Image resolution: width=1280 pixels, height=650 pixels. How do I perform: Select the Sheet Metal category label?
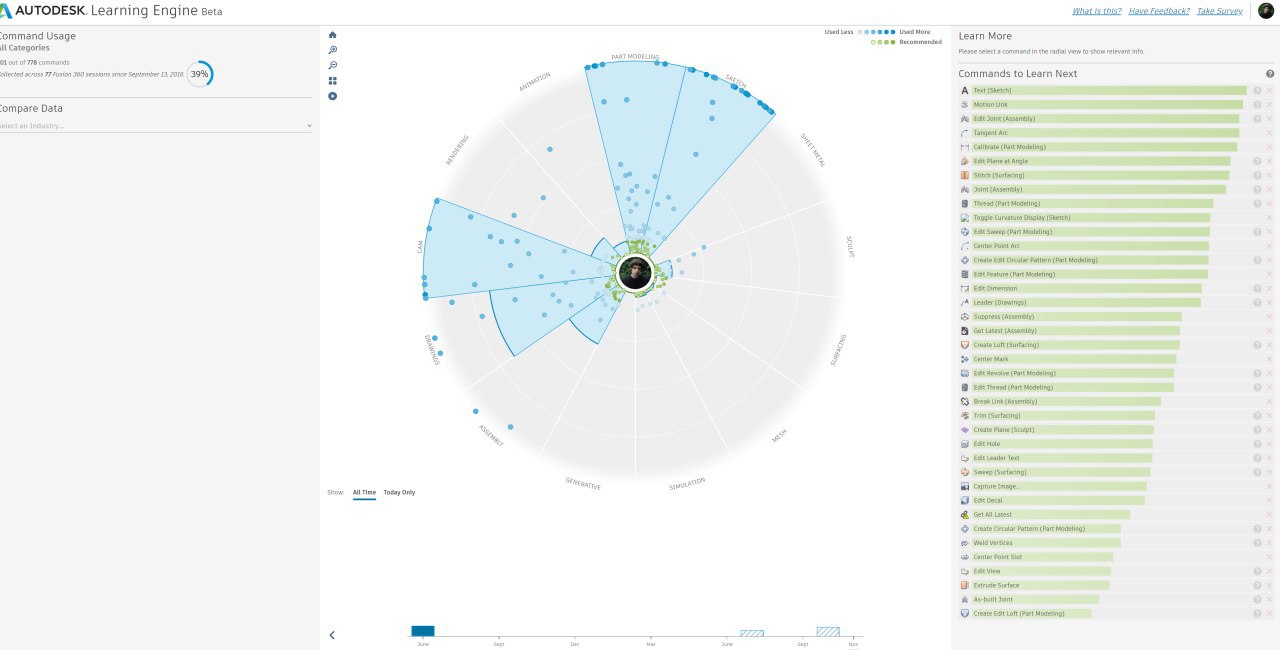[813, 148]
